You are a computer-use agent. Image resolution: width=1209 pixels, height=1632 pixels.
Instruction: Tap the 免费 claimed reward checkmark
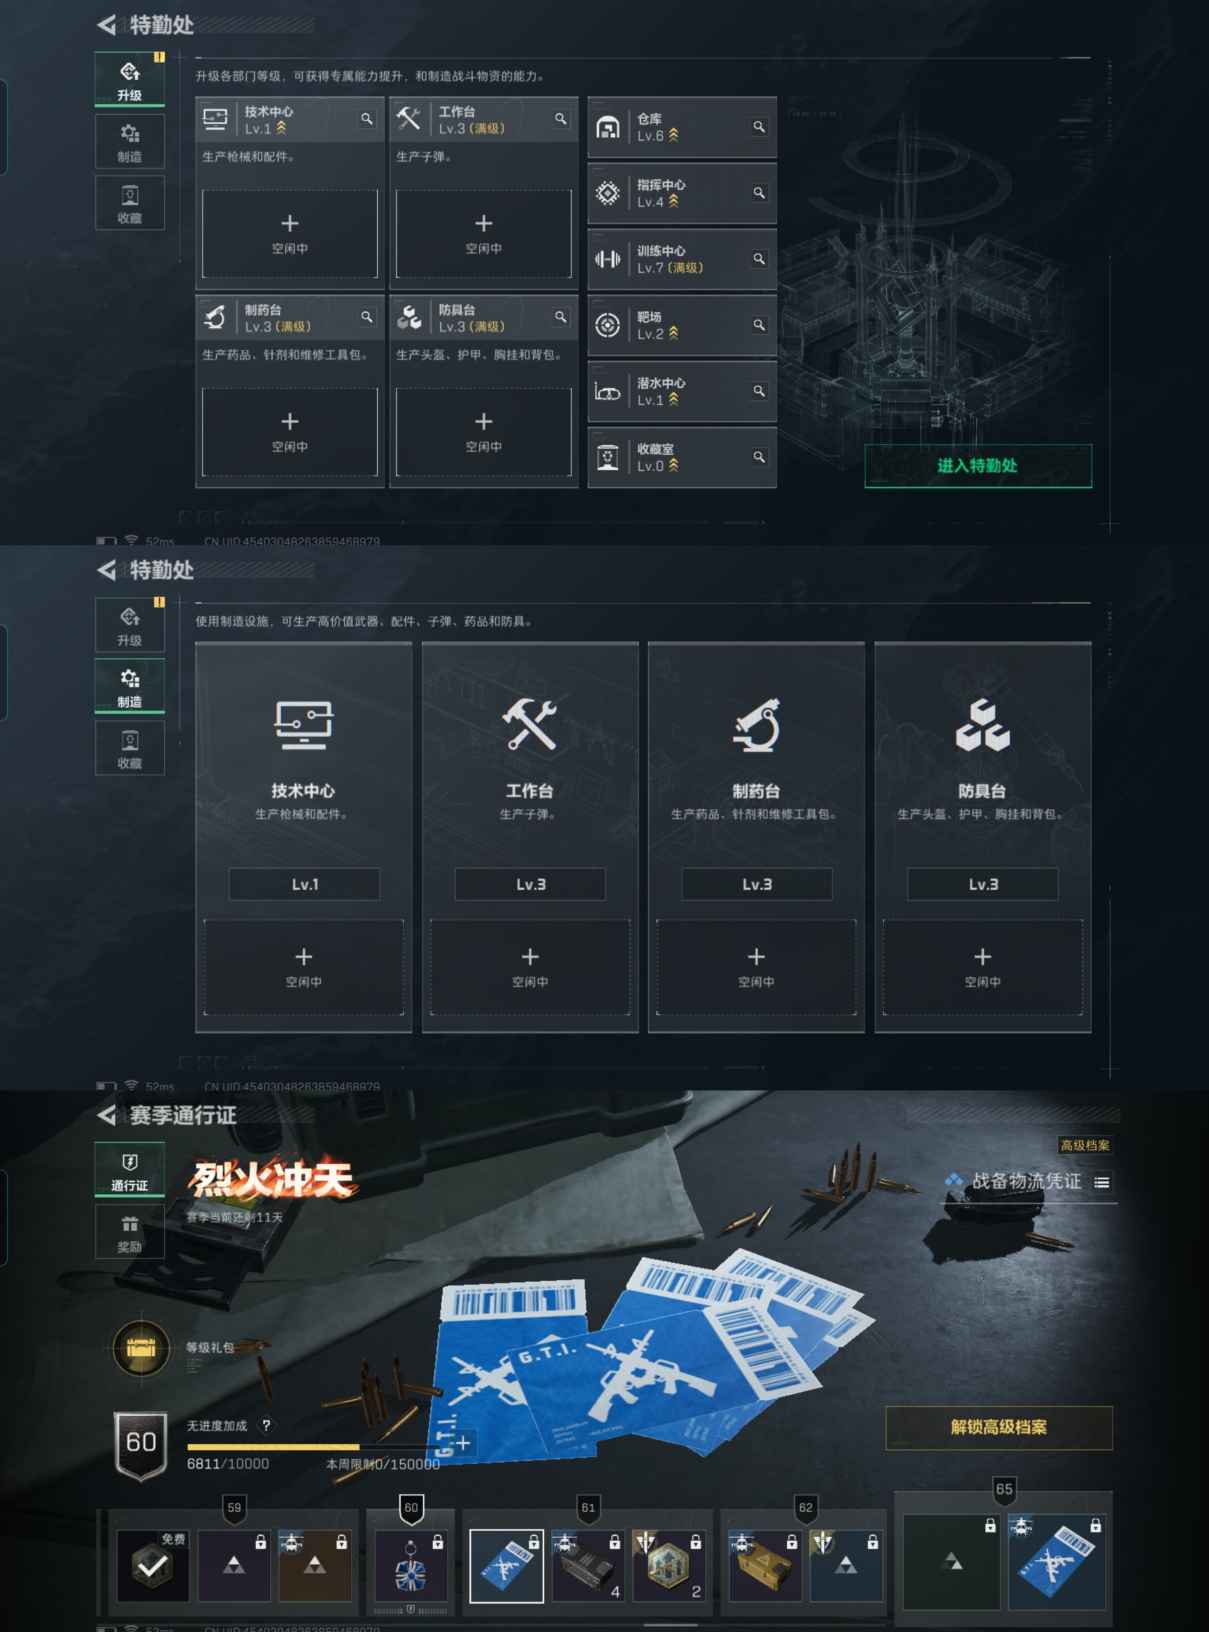(153, 1565)
